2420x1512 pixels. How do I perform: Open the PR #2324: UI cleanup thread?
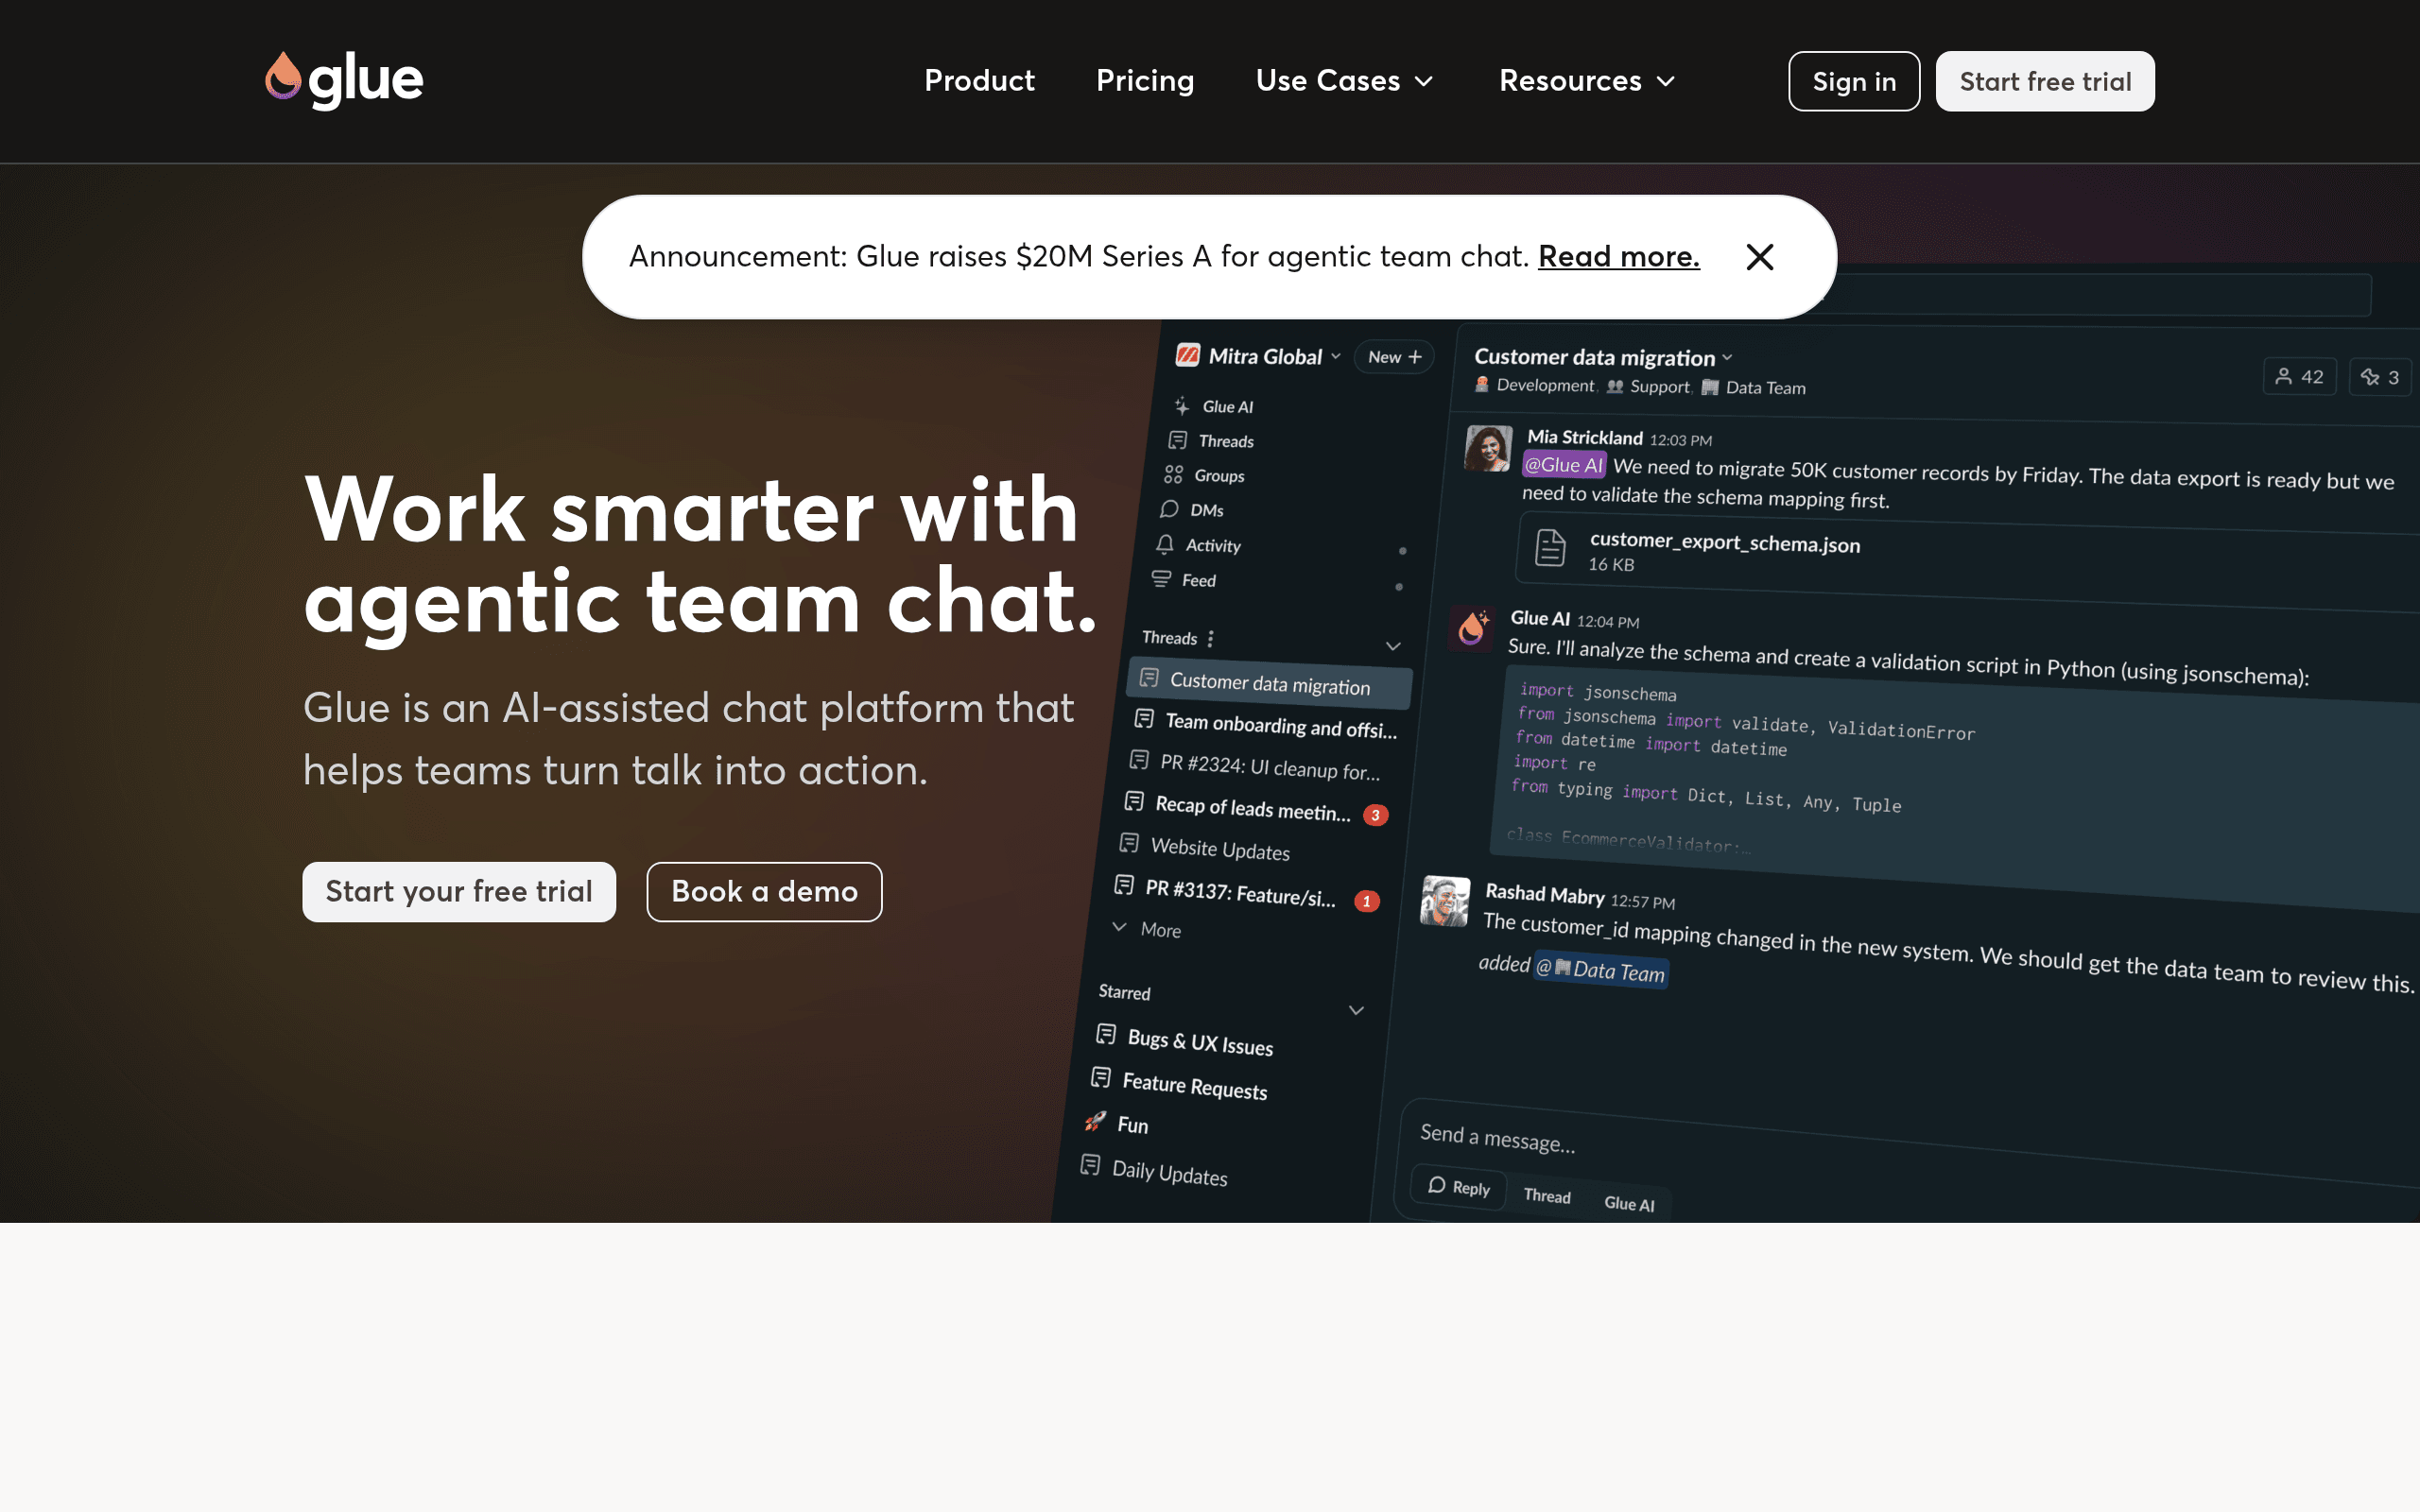click(1254, 766)
